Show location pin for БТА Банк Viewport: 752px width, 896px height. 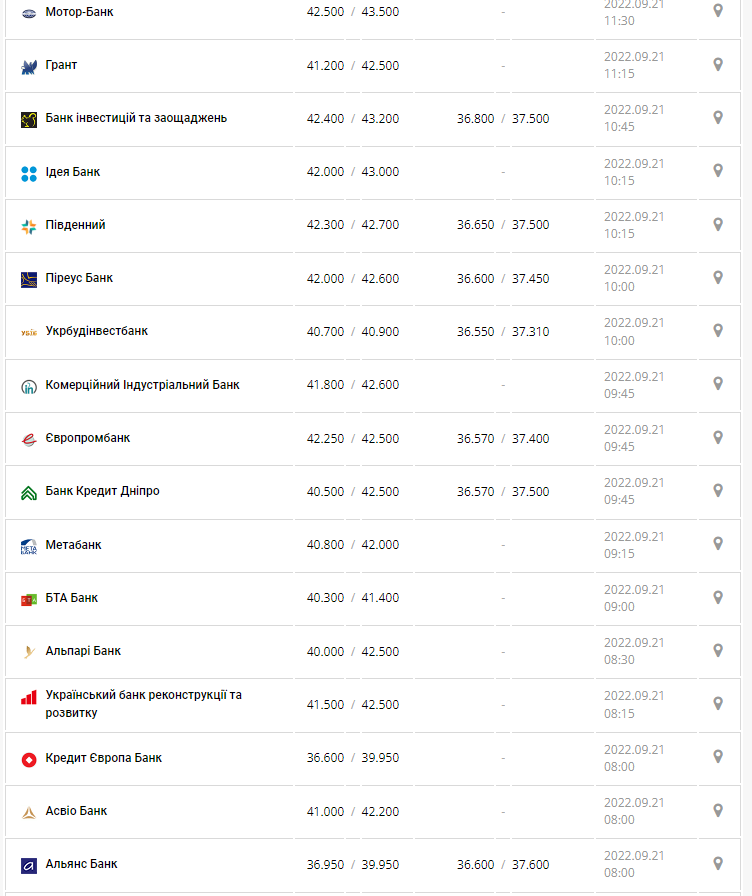coord(717,597)
